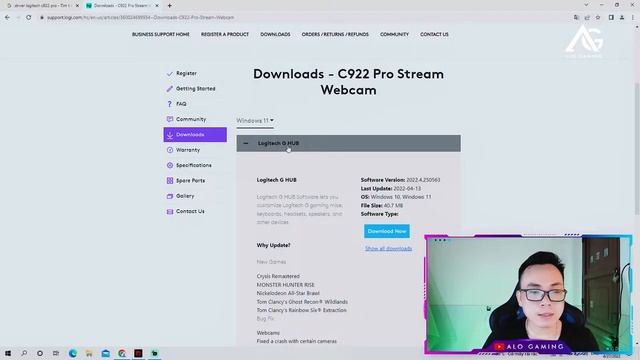Open the Chrome profile icon
Screen dimensions: 640x360
point(622,18)
